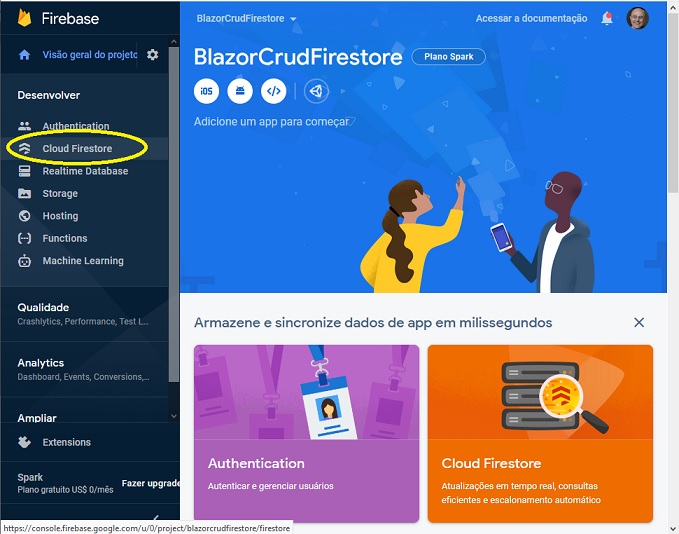Screen dimensions: 679x534
Task: Expand the BlazorCrudFirestore project dropdown
Action: pyautogui.click(x=246, y=18)
